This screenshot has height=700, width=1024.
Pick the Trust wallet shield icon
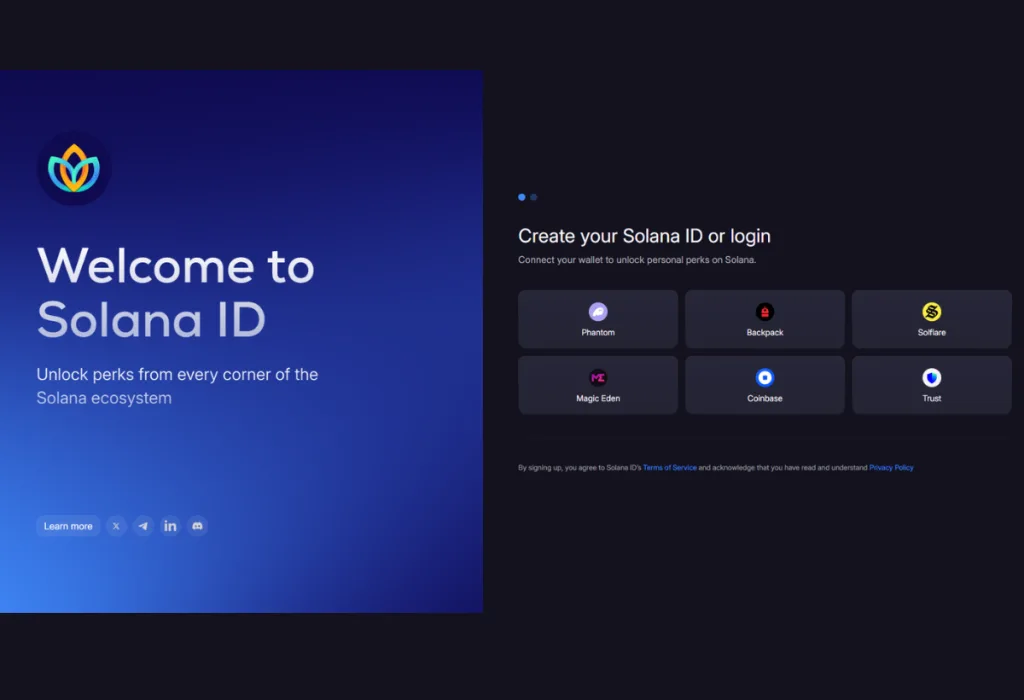(931, 378)
